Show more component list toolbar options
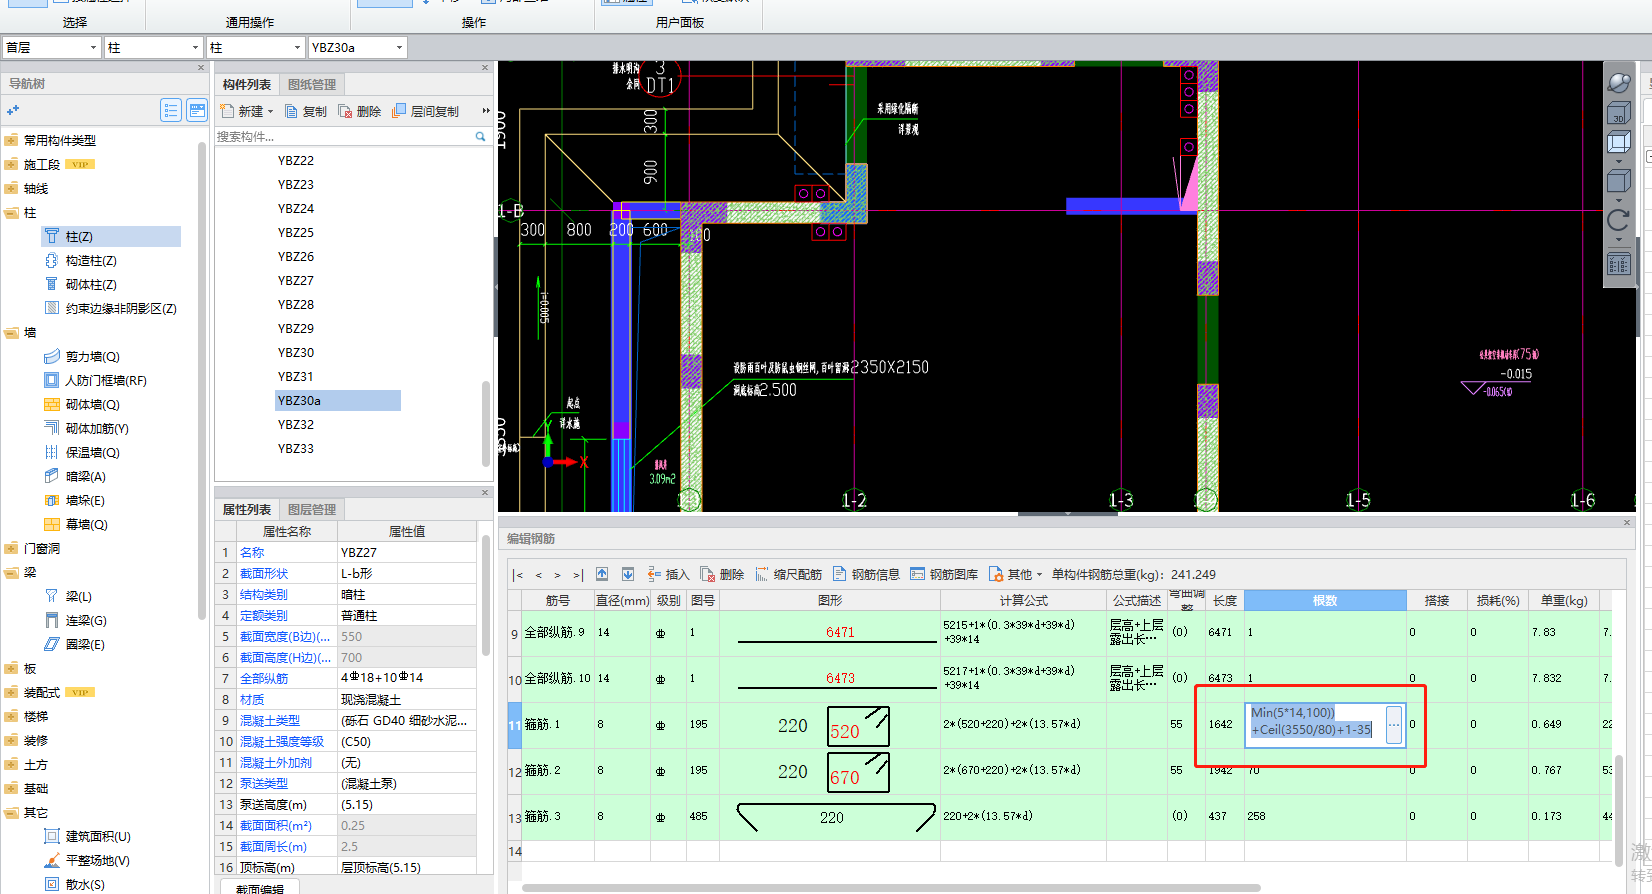Viewport: 1652px width, 894px height. (x=486, y=111)
